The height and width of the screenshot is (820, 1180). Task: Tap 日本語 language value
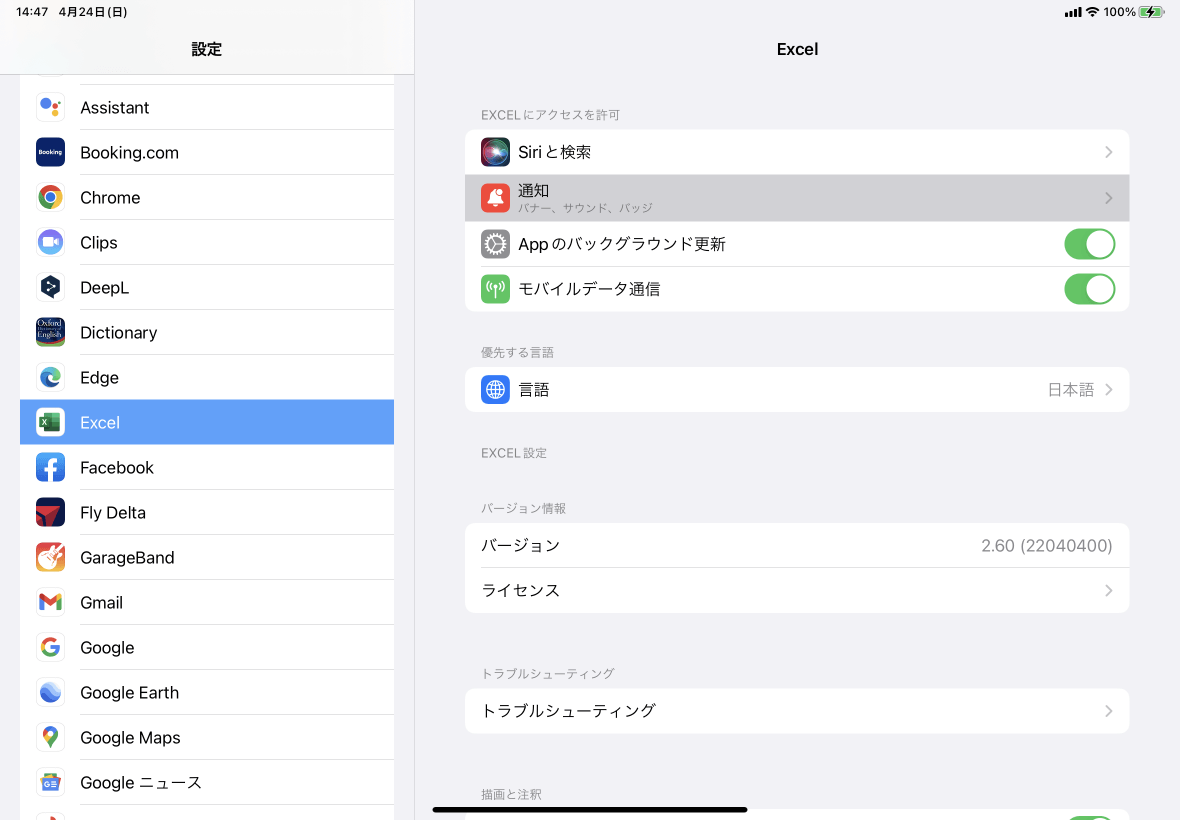pyautogui.click(x=1071, y=390)
